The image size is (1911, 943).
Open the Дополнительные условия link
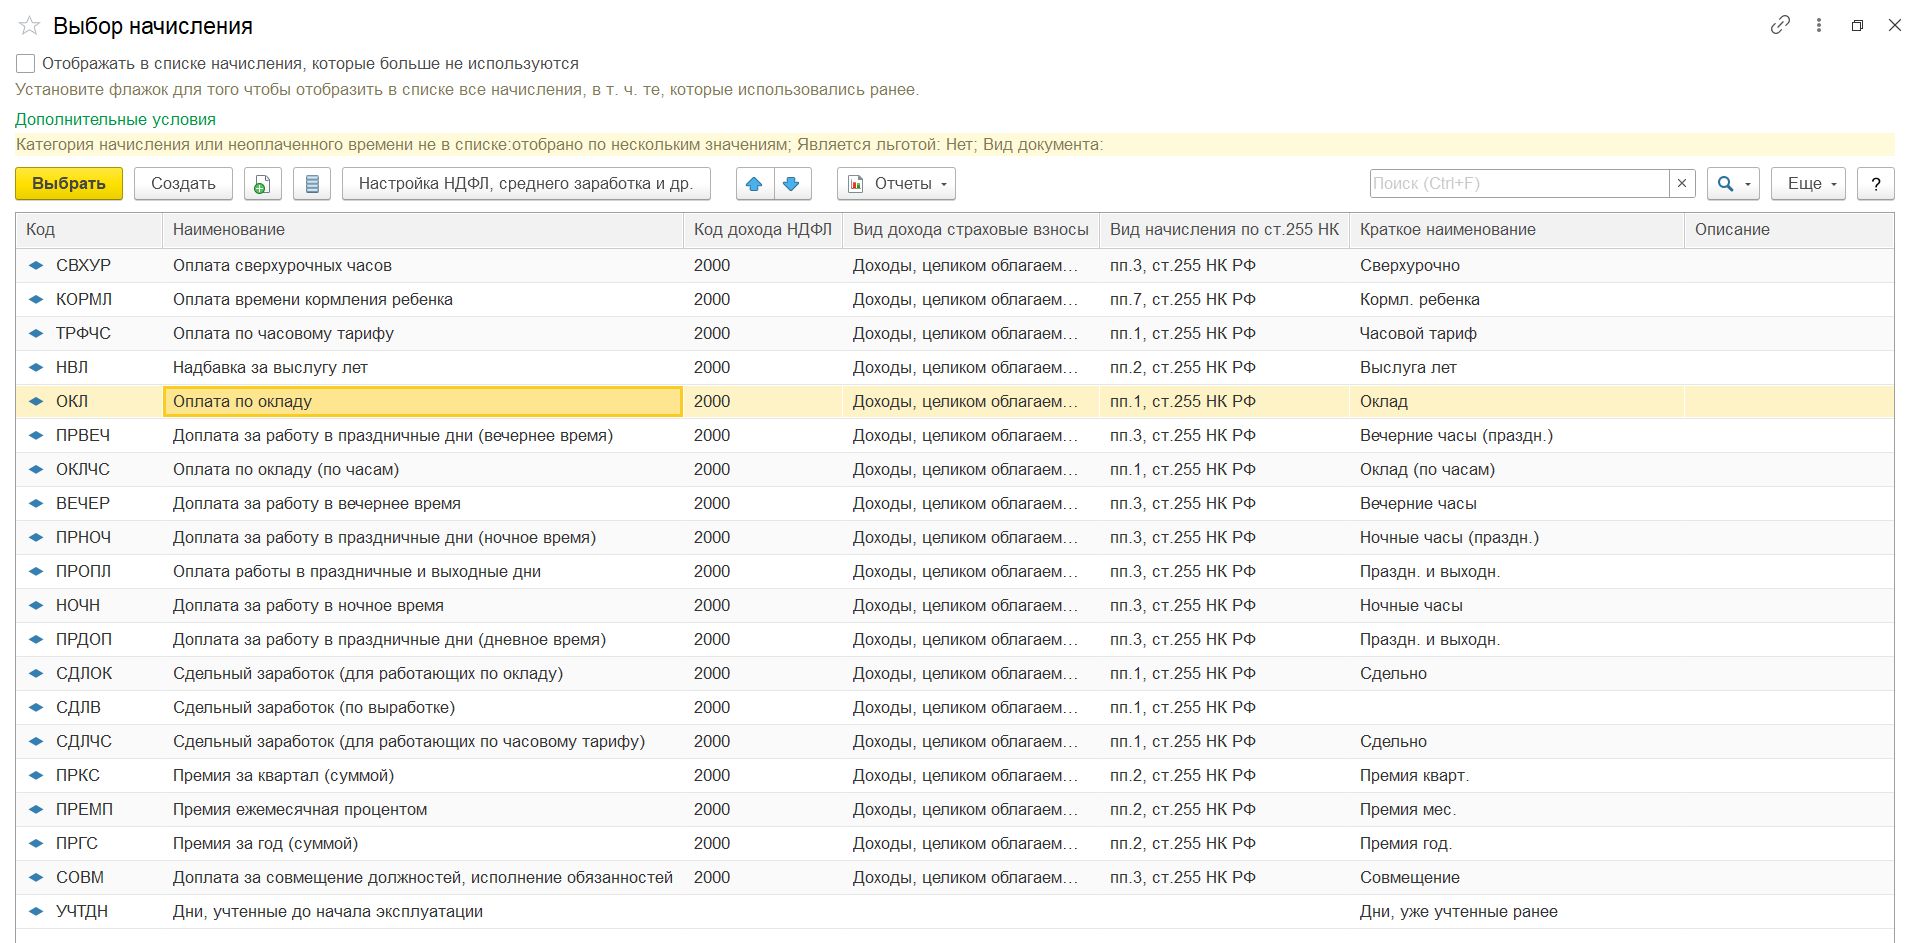click(x=115, y=119)
